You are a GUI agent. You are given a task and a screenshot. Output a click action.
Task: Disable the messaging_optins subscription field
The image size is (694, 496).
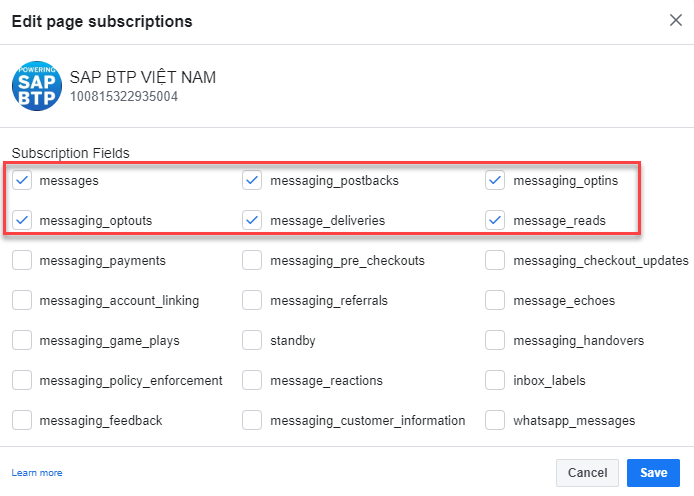click(495, 181)
